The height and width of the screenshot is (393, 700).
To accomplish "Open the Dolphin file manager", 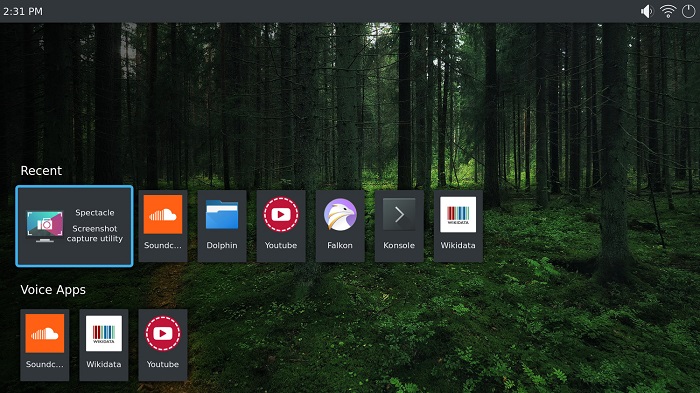I will pyautogui.click(x=222, y=226).
